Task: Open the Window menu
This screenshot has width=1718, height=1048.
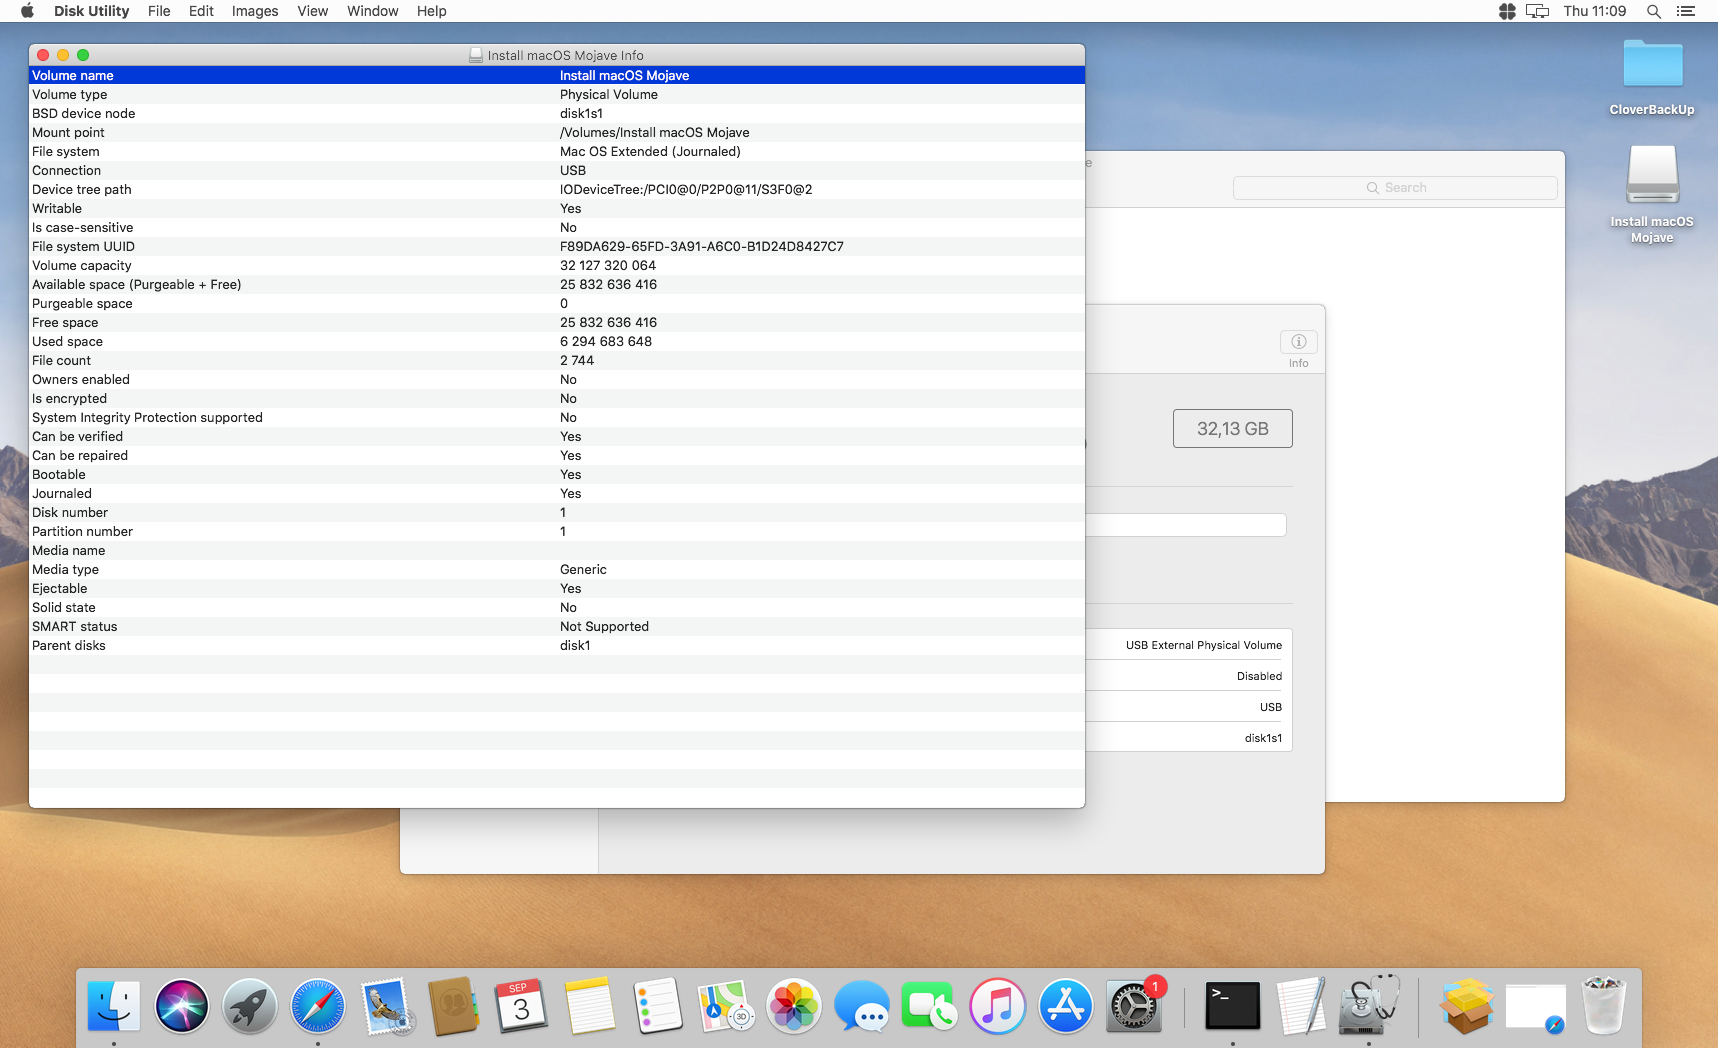Action: (x=372, y=11)
